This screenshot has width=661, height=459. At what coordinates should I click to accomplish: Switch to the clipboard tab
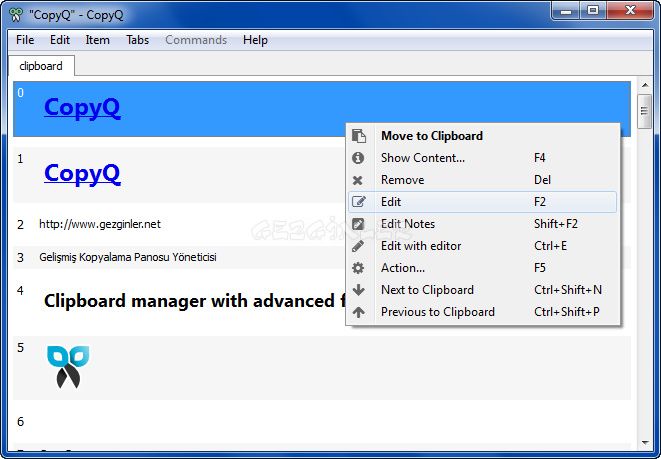(41, 66)
